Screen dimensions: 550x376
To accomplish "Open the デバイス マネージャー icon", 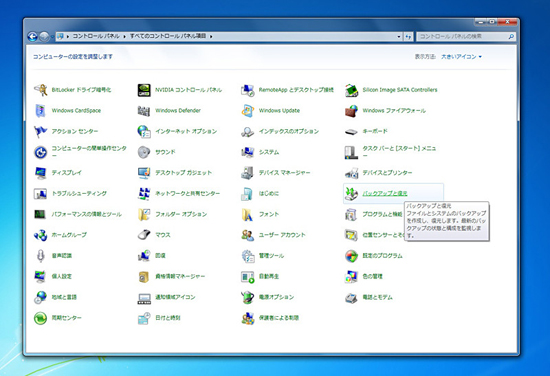I will pyautogui.click(x=248, y=173).
